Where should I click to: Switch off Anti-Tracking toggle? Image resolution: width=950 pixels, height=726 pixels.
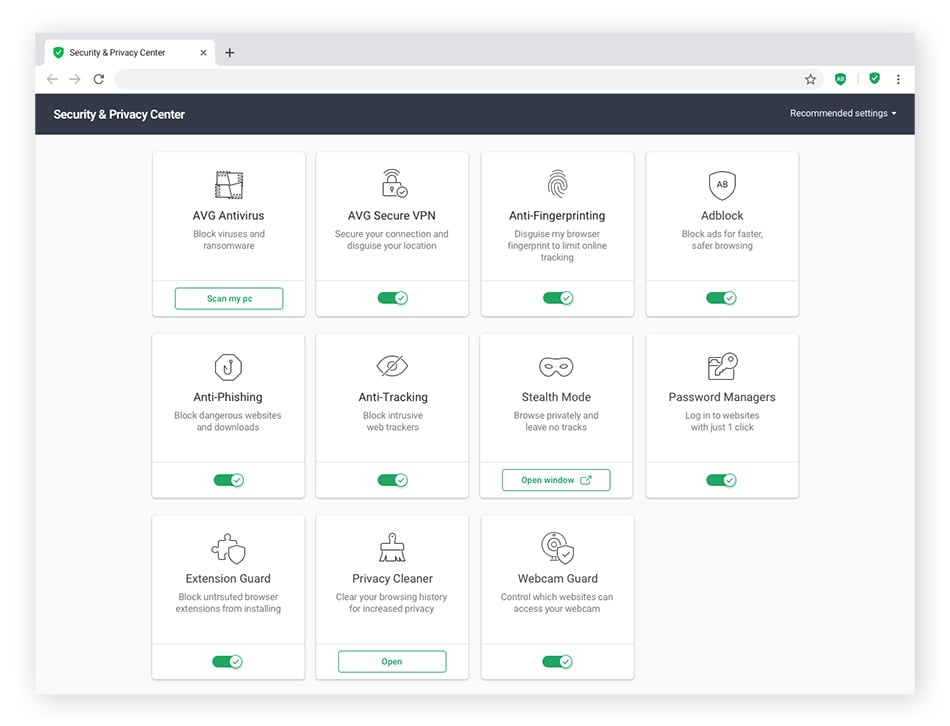(x=393, y=480)
